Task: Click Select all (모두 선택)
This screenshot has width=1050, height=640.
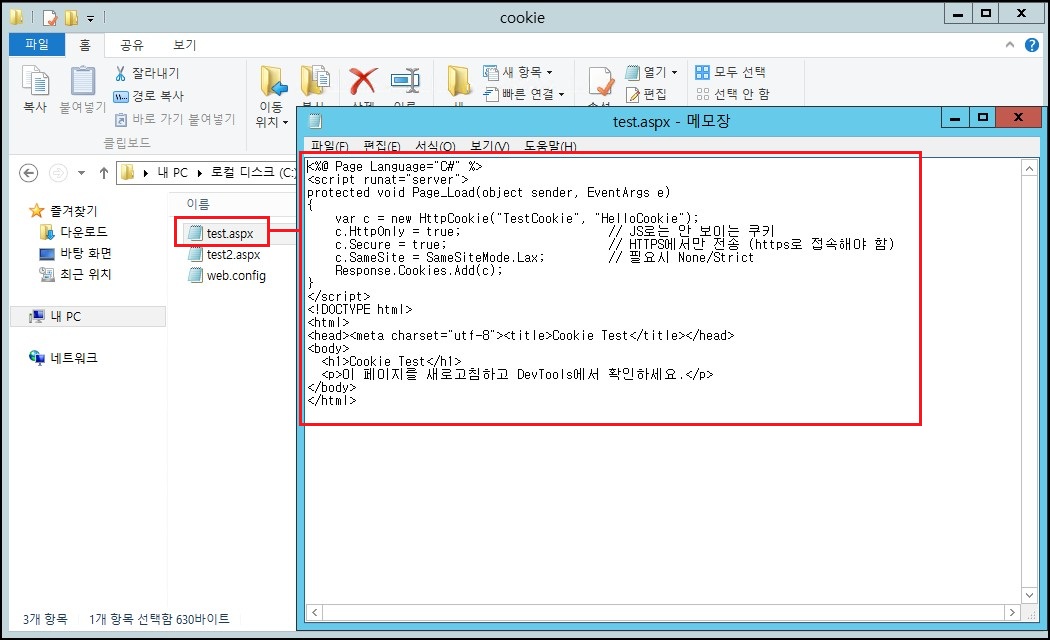Action: pyautogui.click(x=731, y=72)
